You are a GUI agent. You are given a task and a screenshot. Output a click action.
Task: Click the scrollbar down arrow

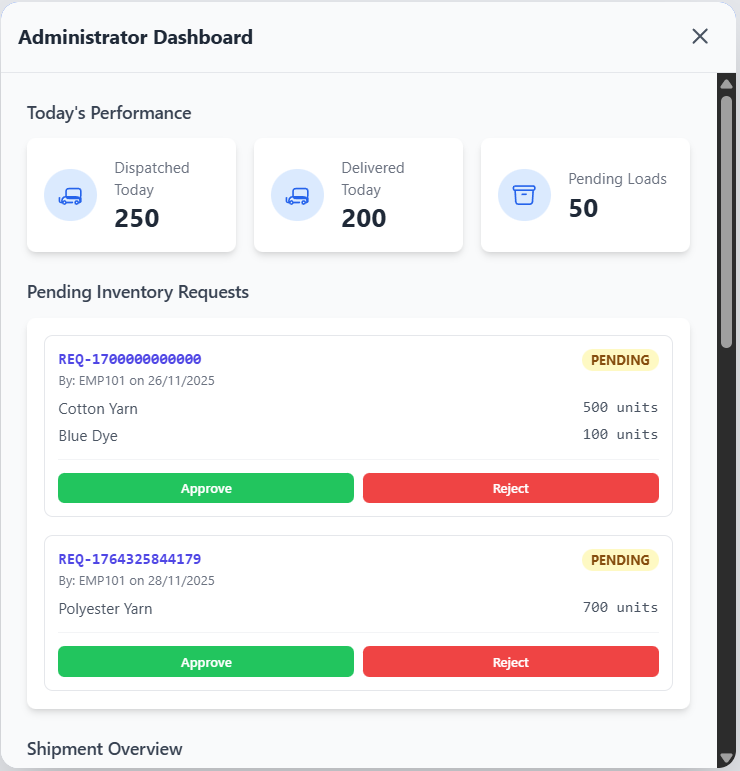[727, 758]
